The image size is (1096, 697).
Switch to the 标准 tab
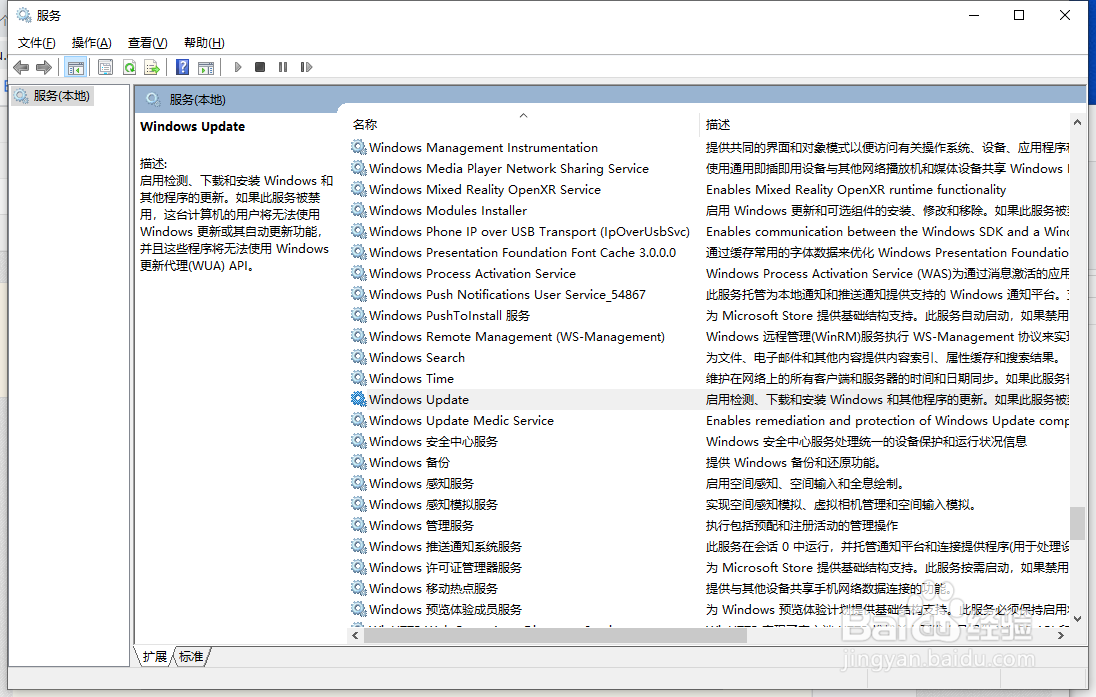tap(191, 656)
